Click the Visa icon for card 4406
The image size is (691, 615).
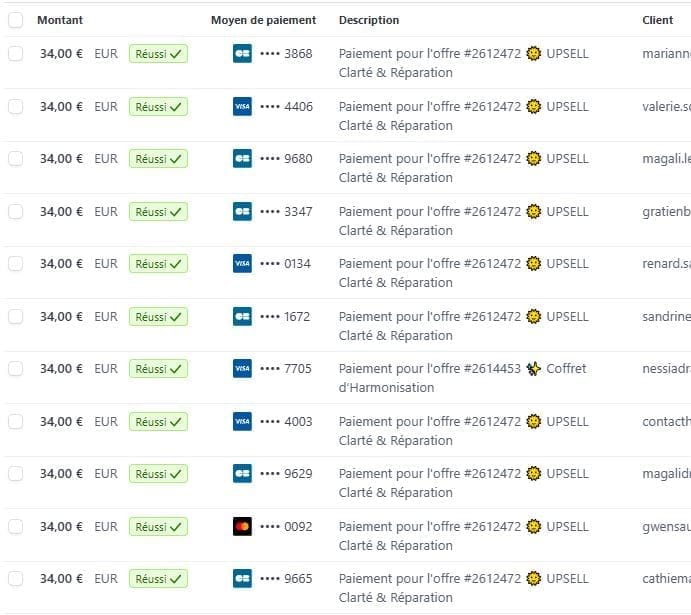(x=241, y=106)
